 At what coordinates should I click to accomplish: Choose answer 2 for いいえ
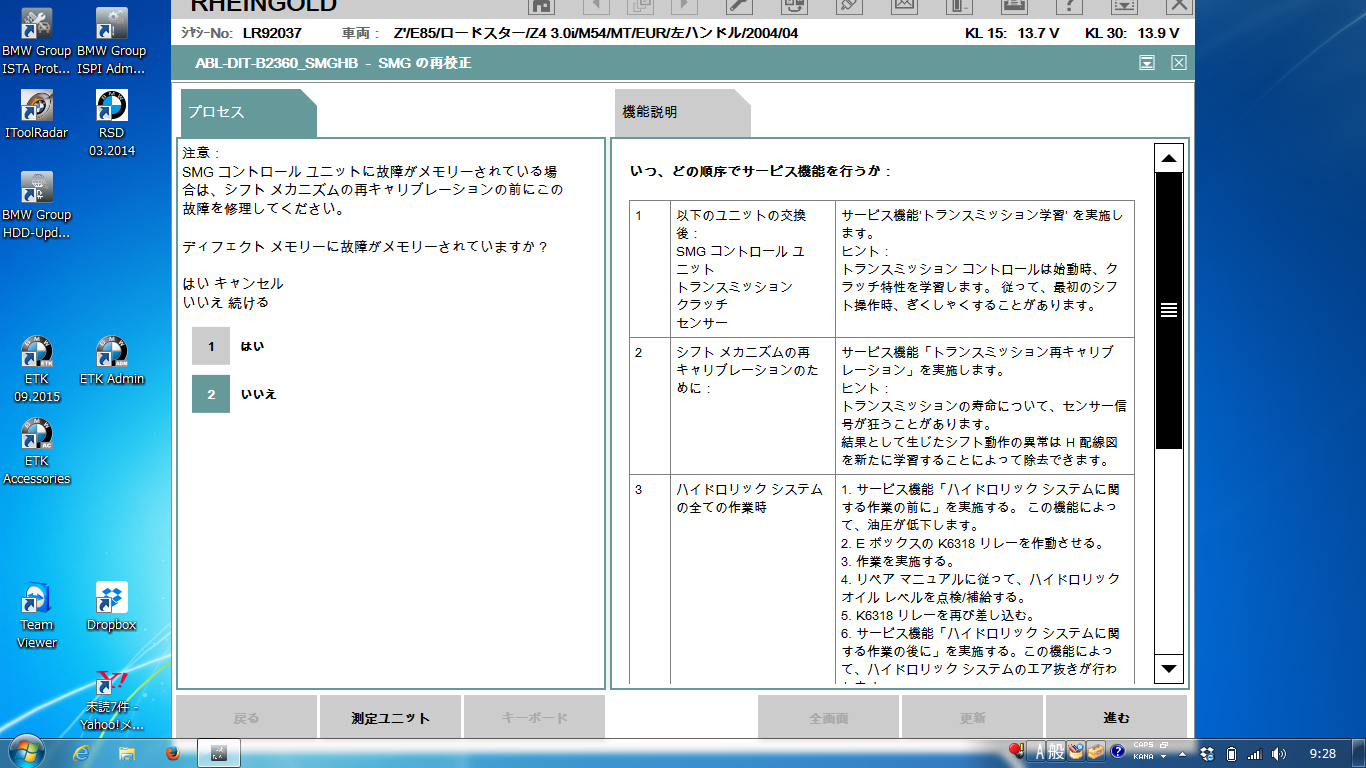click(x=211, y=394)
